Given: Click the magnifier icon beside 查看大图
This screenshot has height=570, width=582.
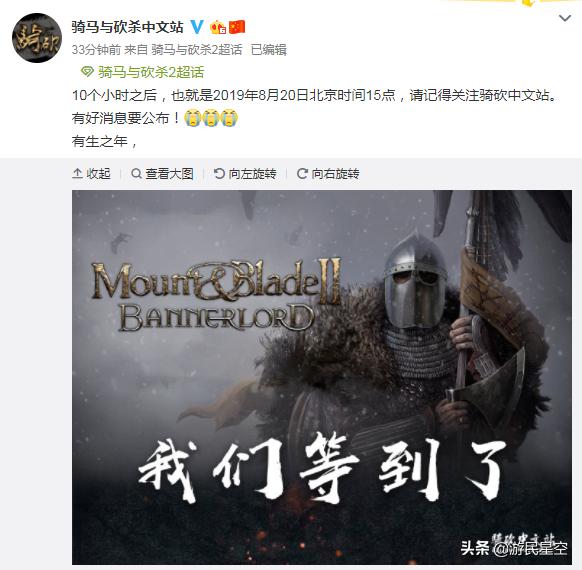Looking at the screenshot, I should 136,173.
